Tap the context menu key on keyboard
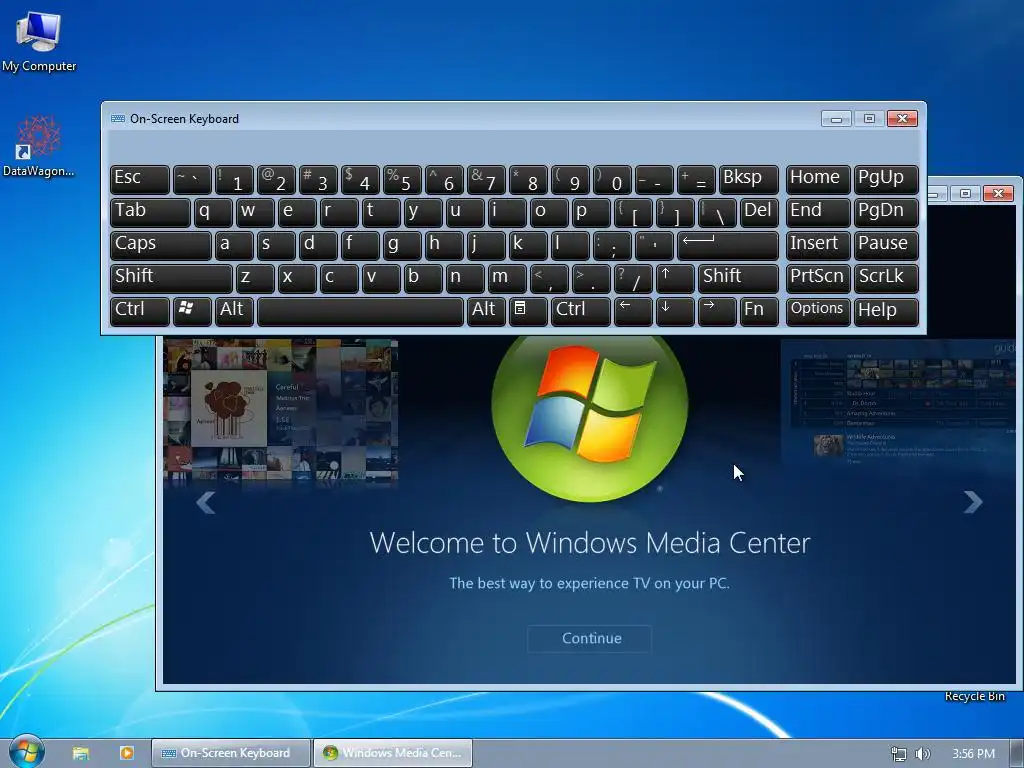The image size is (1024, 768). click(528, 311)
